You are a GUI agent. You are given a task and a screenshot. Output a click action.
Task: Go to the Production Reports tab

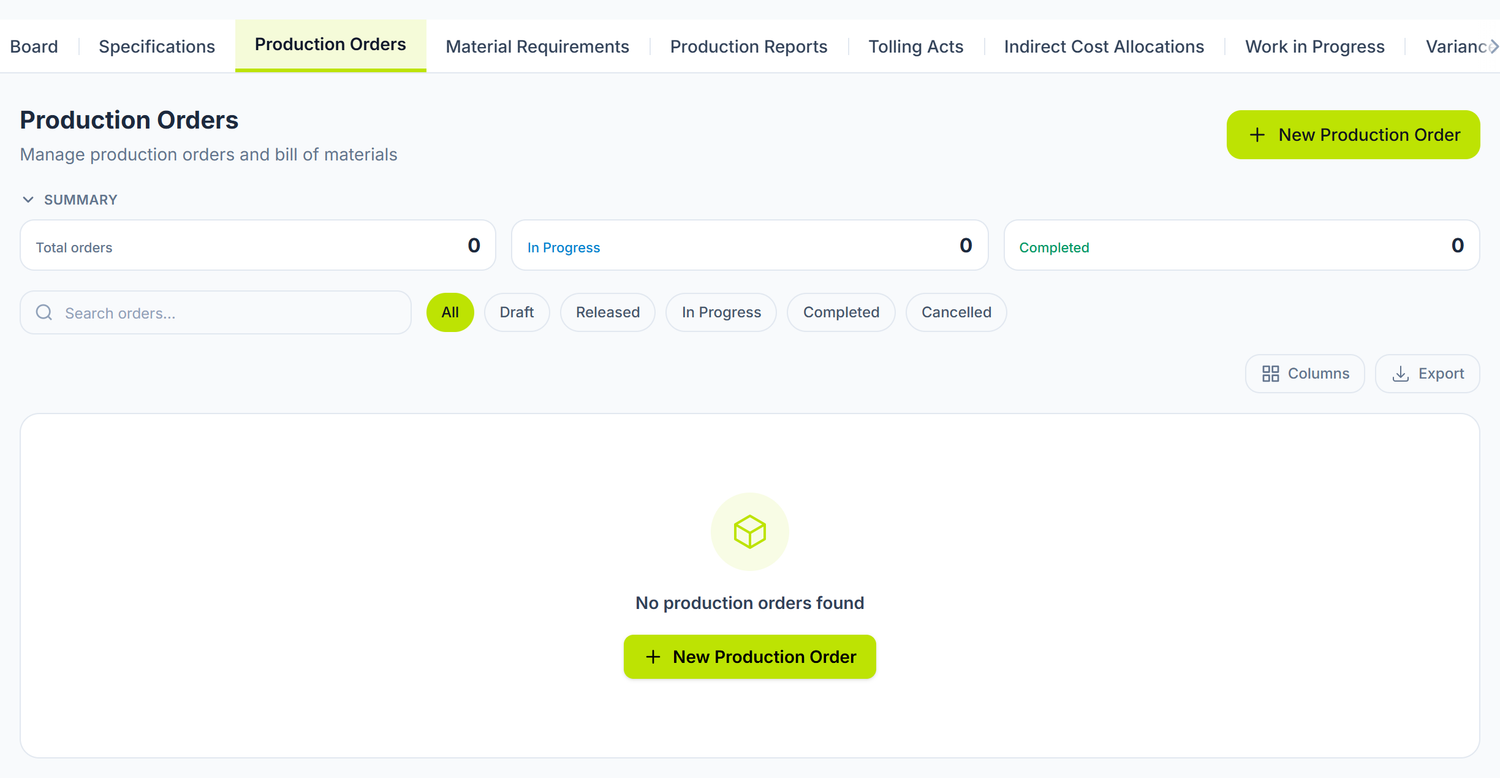(749, 47)
